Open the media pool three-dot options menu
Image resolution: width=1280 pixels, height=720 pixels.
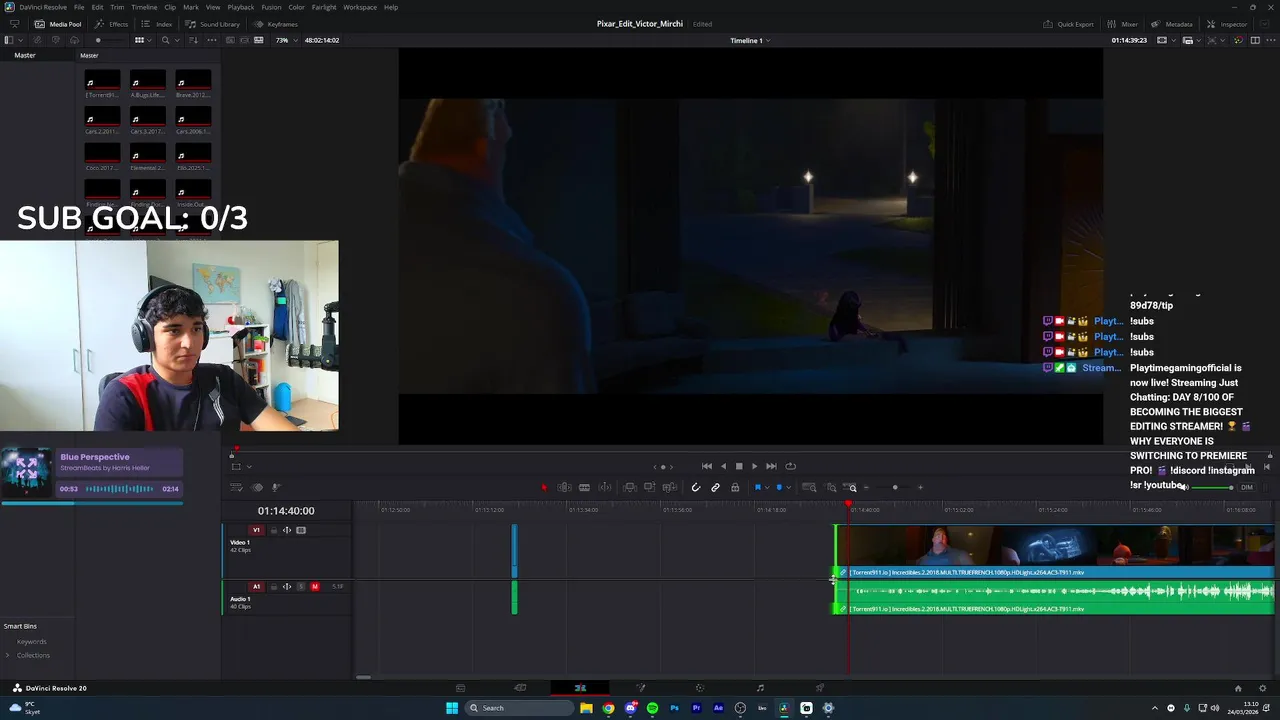pos(211,40)
